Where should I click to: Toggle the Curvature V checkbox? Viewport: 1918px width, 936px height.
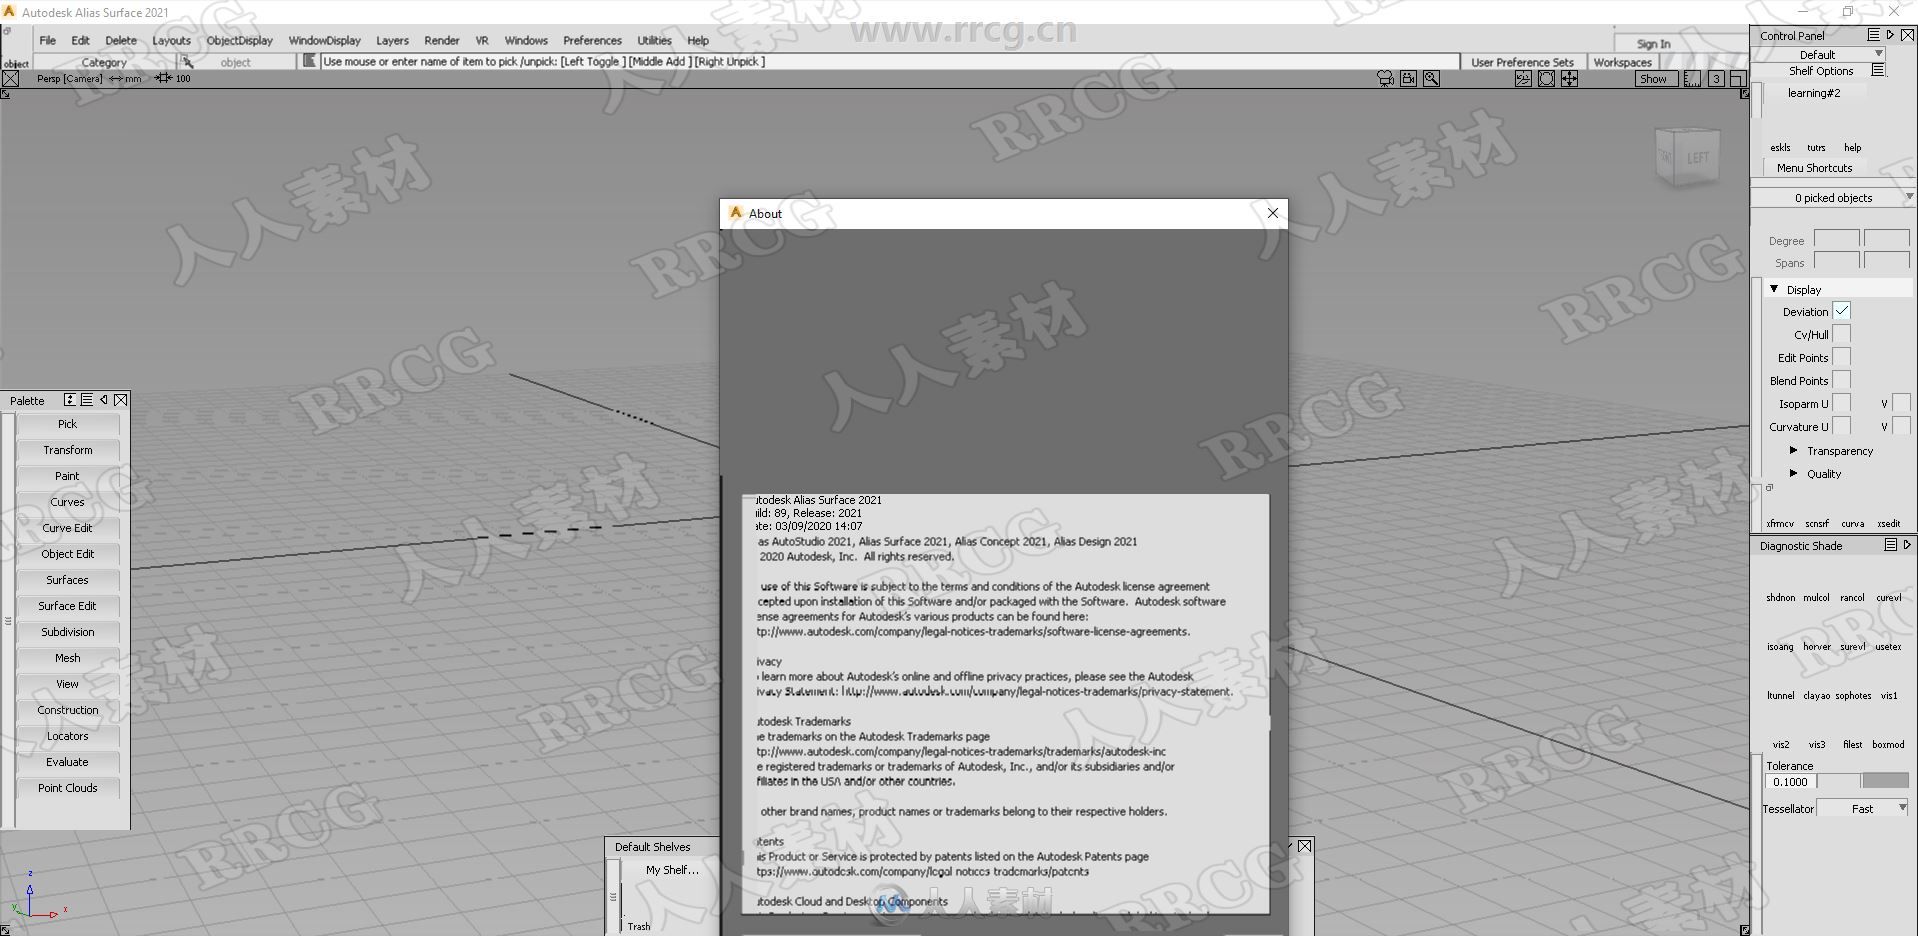(x=1902, y=426)
